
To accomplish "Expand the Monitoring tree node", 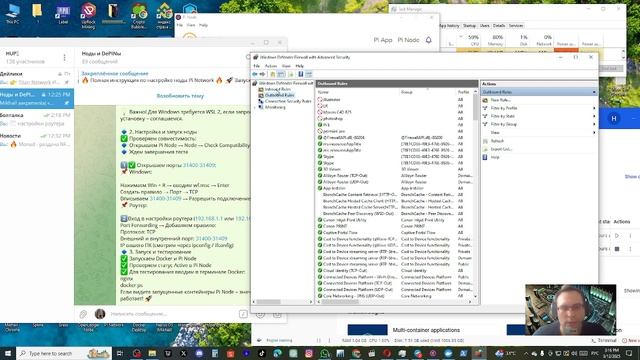I will 256,107.
